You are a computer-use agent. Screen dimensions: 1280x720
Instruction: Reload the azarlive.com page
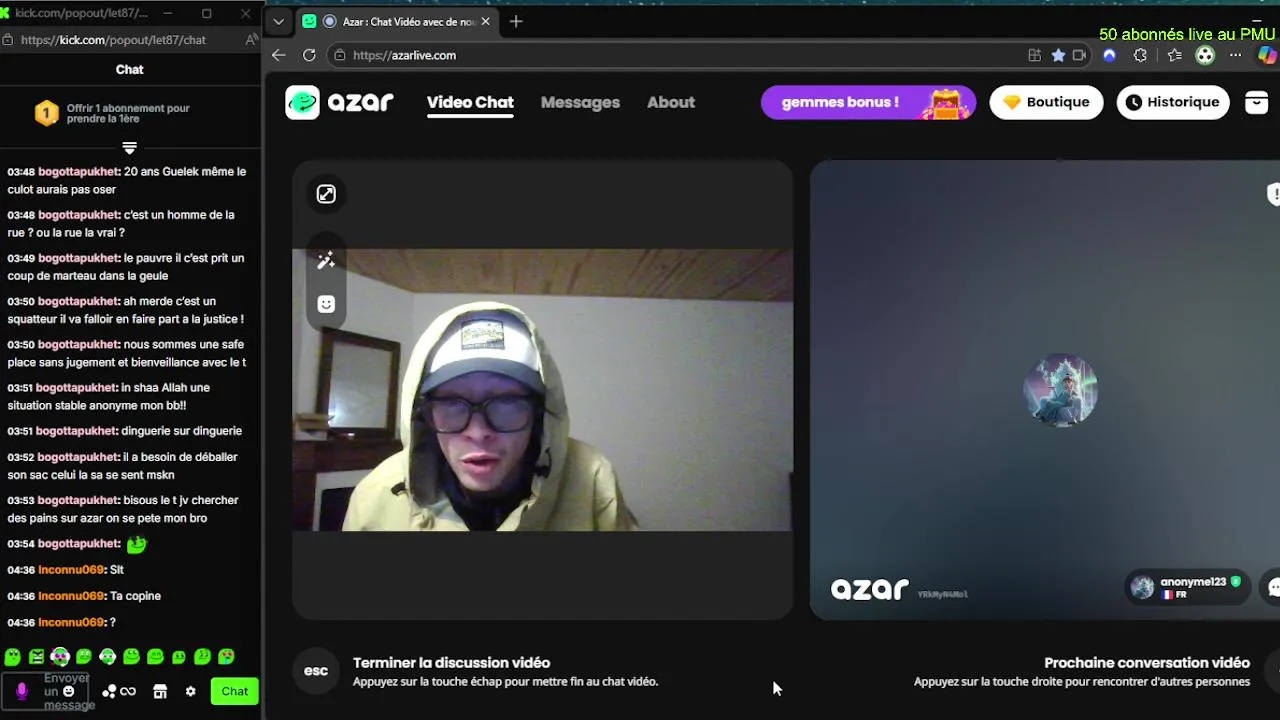309,55
